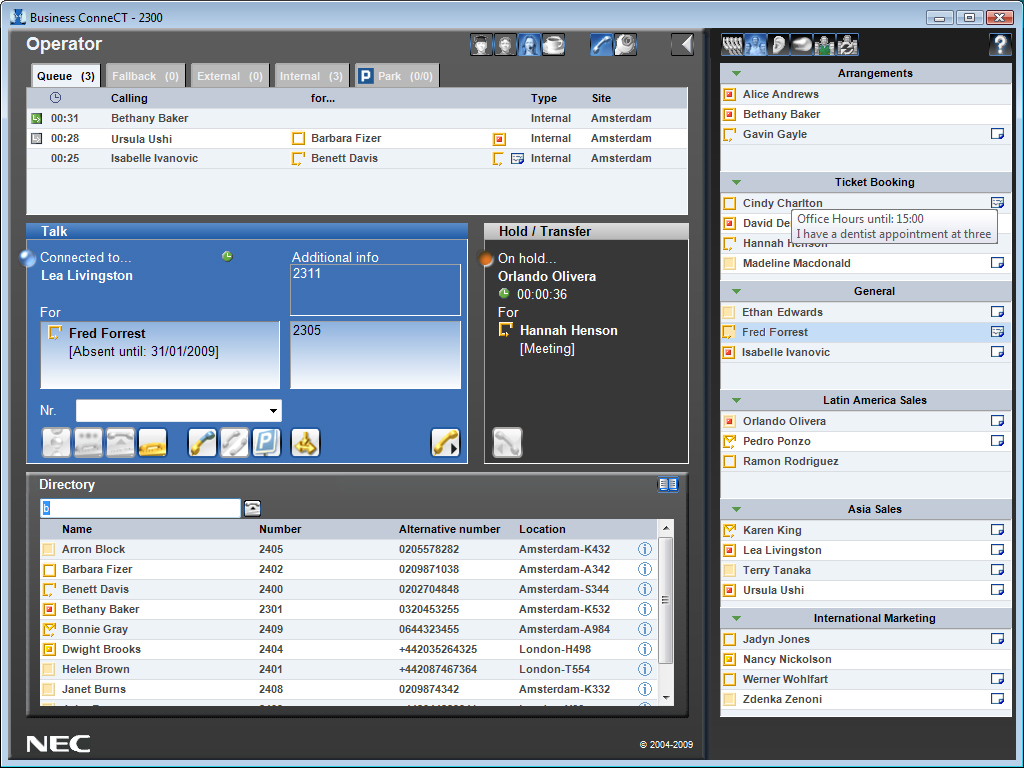Click the presence status box of Ramon Rodriguez
1024x768 pixels.
click(x=729, y=462)
